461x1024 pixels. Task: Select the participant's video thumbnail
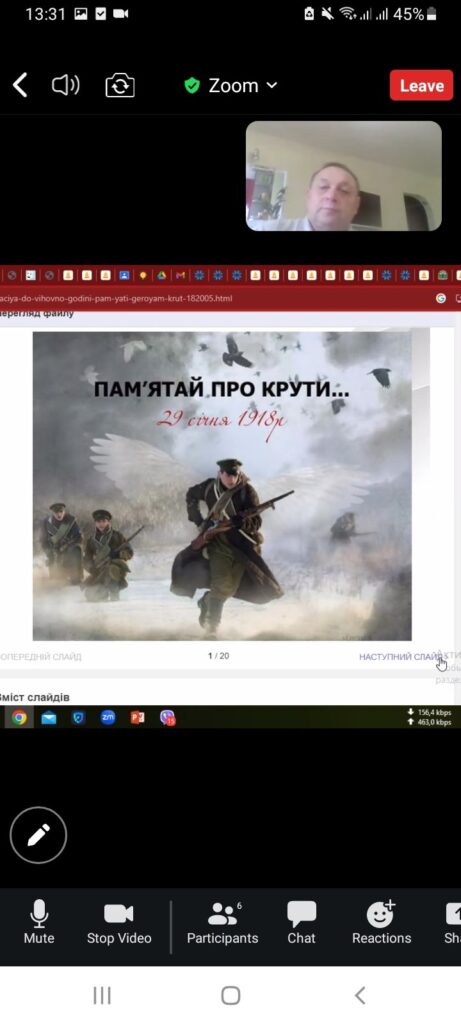(343, 176)
